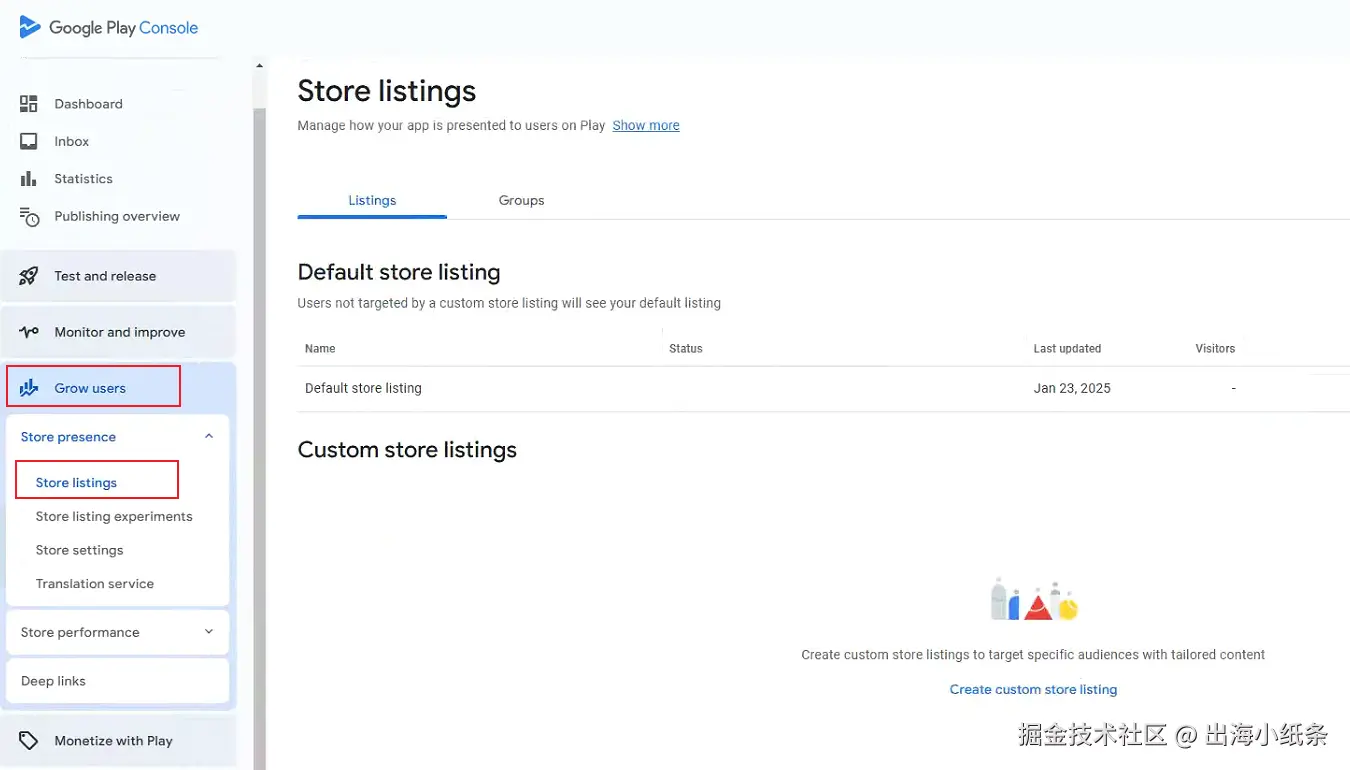The height and width of the screenshot is (770, 1350).
Task: Go to Store settings
Action: coord(80,550)
